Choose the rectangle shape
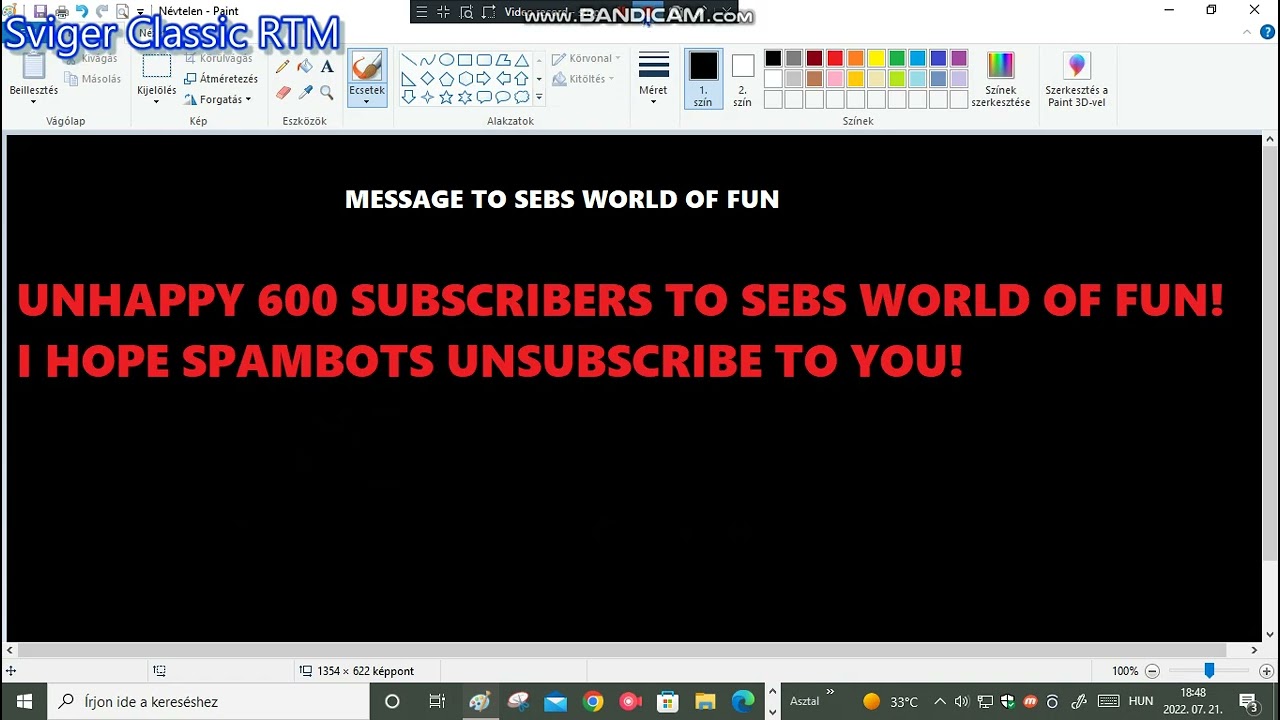 [465, 60]
